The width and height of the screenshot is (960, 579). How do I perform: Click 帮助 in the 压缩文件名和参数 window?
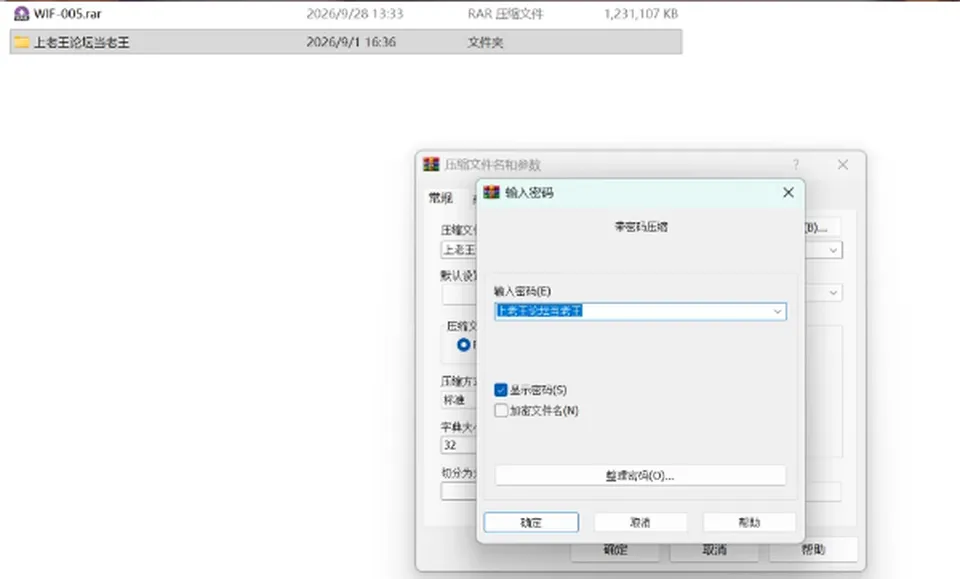[x=813, y=550]
